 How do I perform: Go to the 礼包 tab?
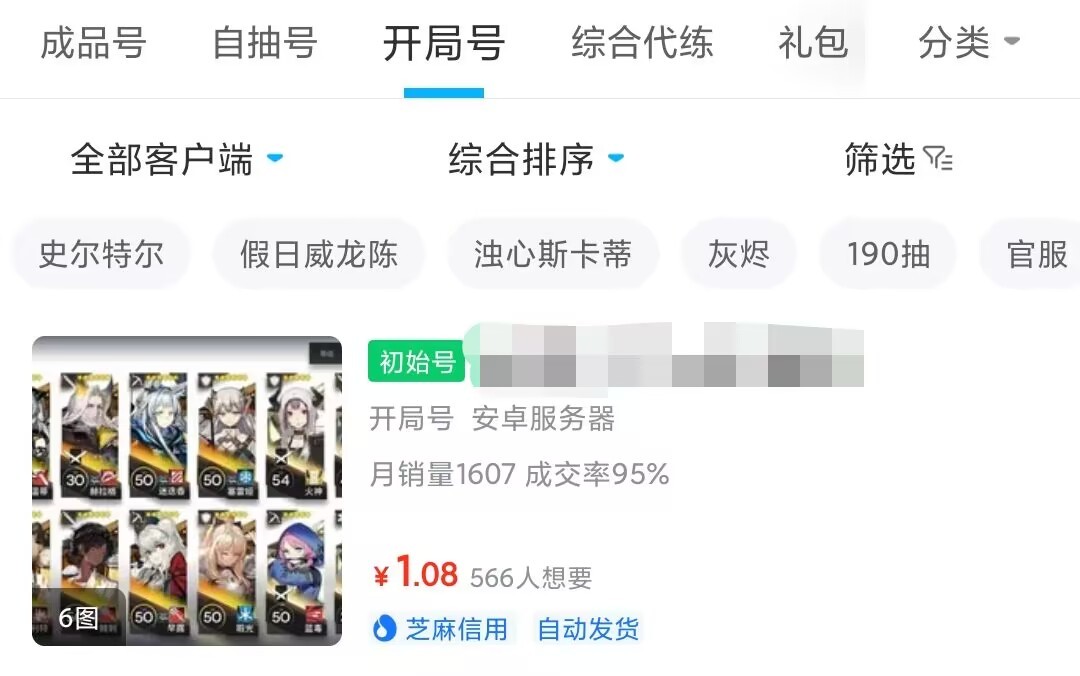[813, 43]
